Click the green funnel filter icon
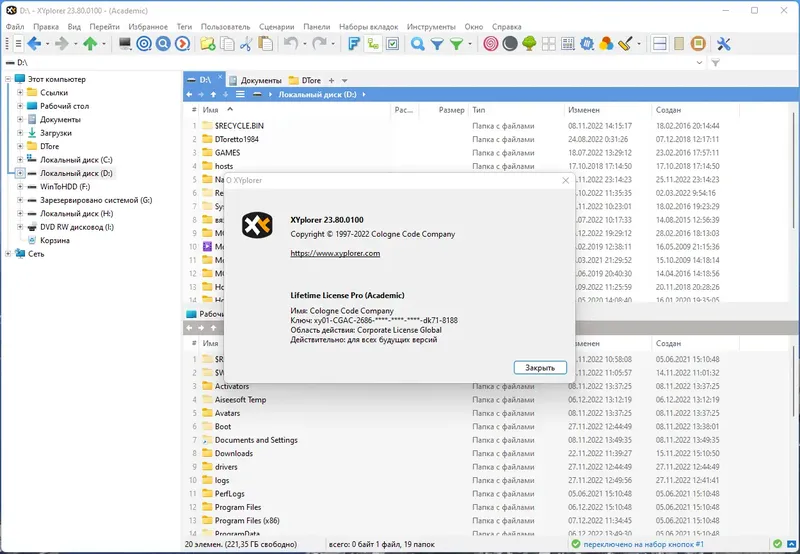 pyautogui.click(x=456, y=44)
